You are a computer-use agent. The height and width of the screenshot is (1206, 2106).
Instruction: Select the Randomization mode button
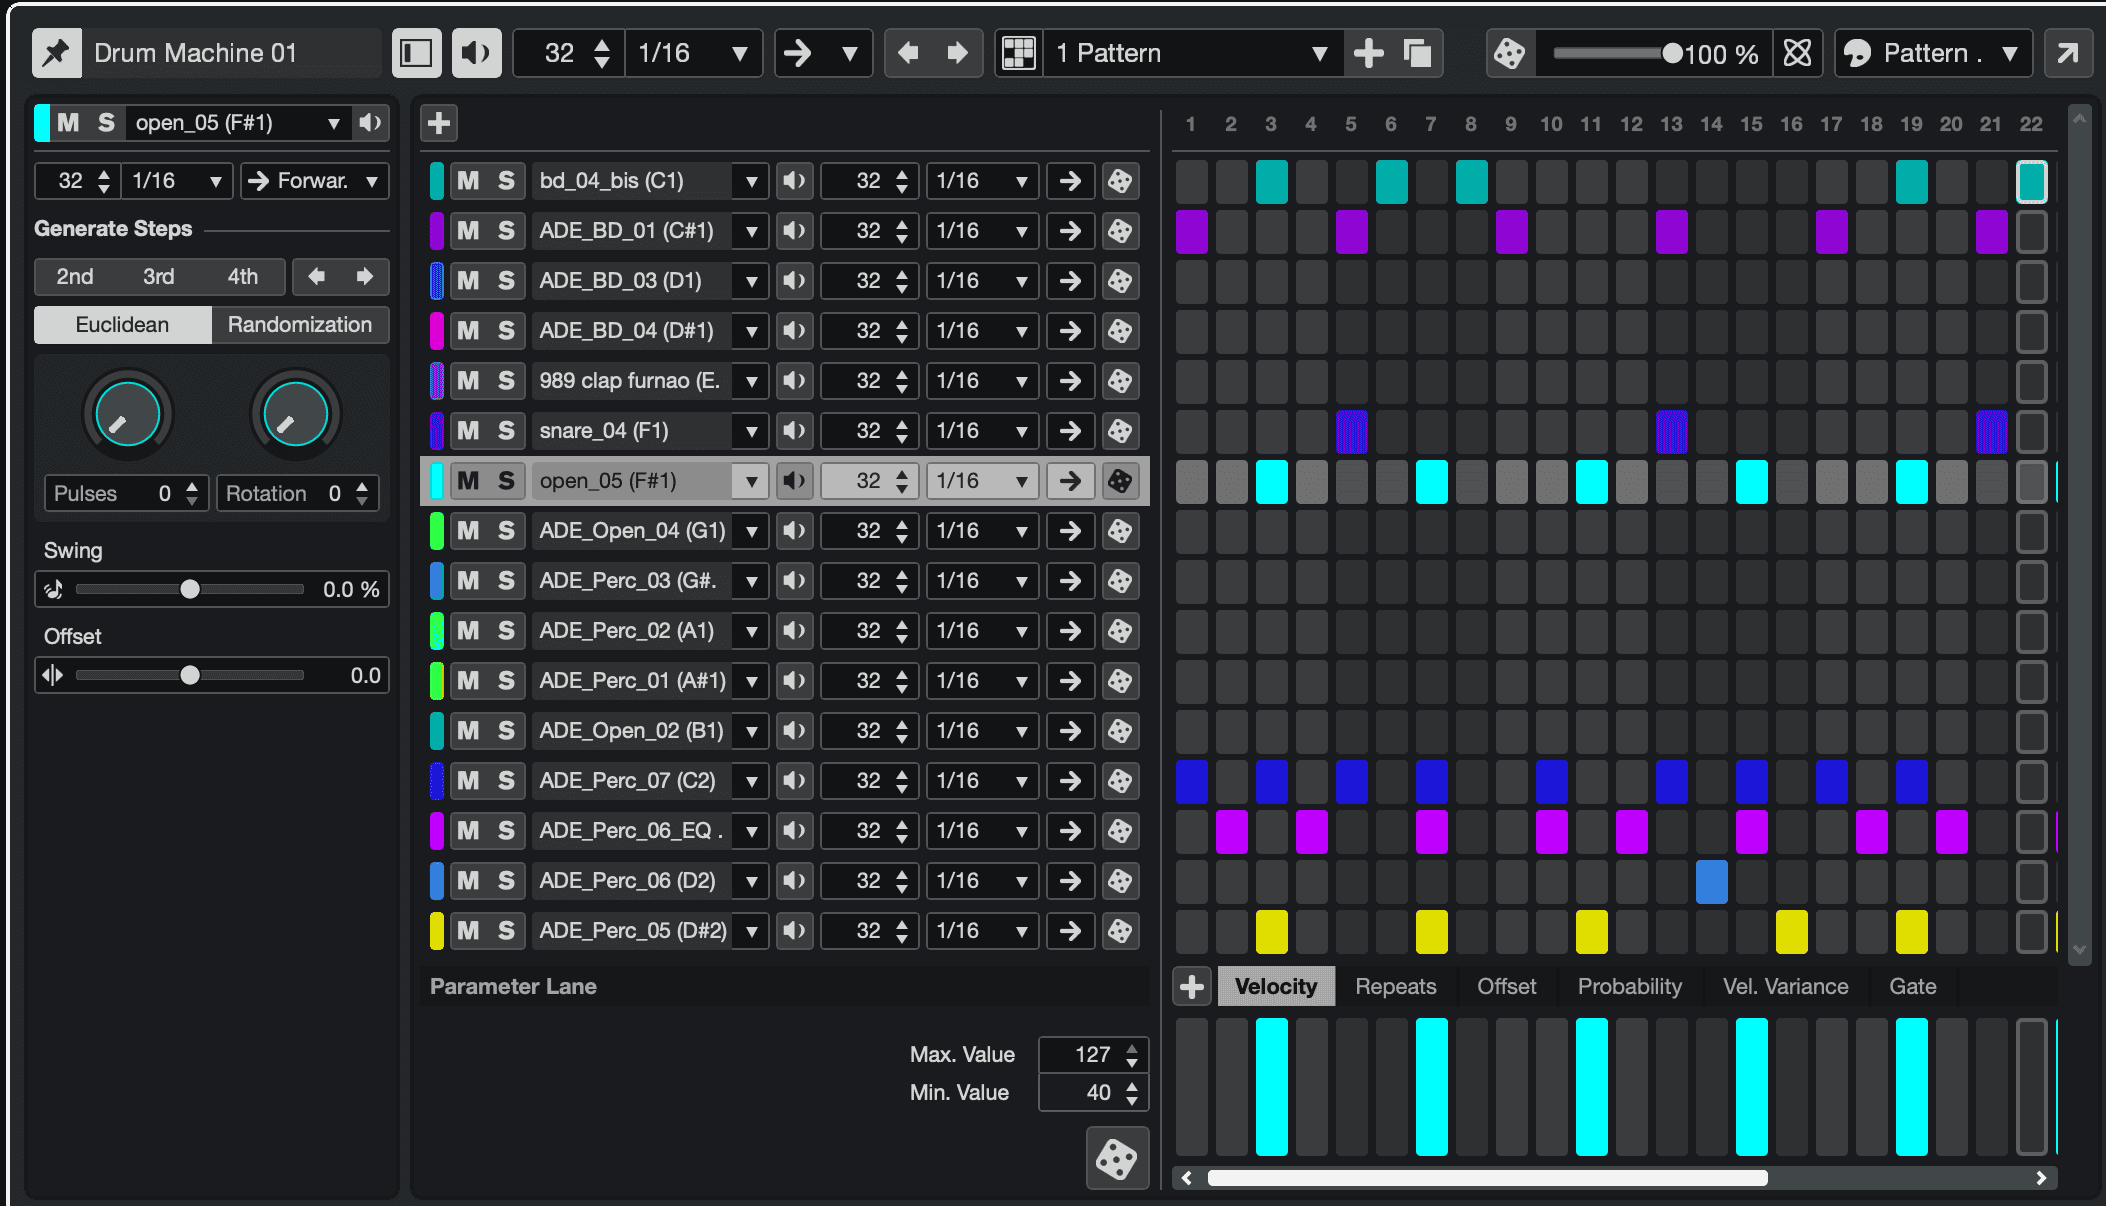pos(300,325)
